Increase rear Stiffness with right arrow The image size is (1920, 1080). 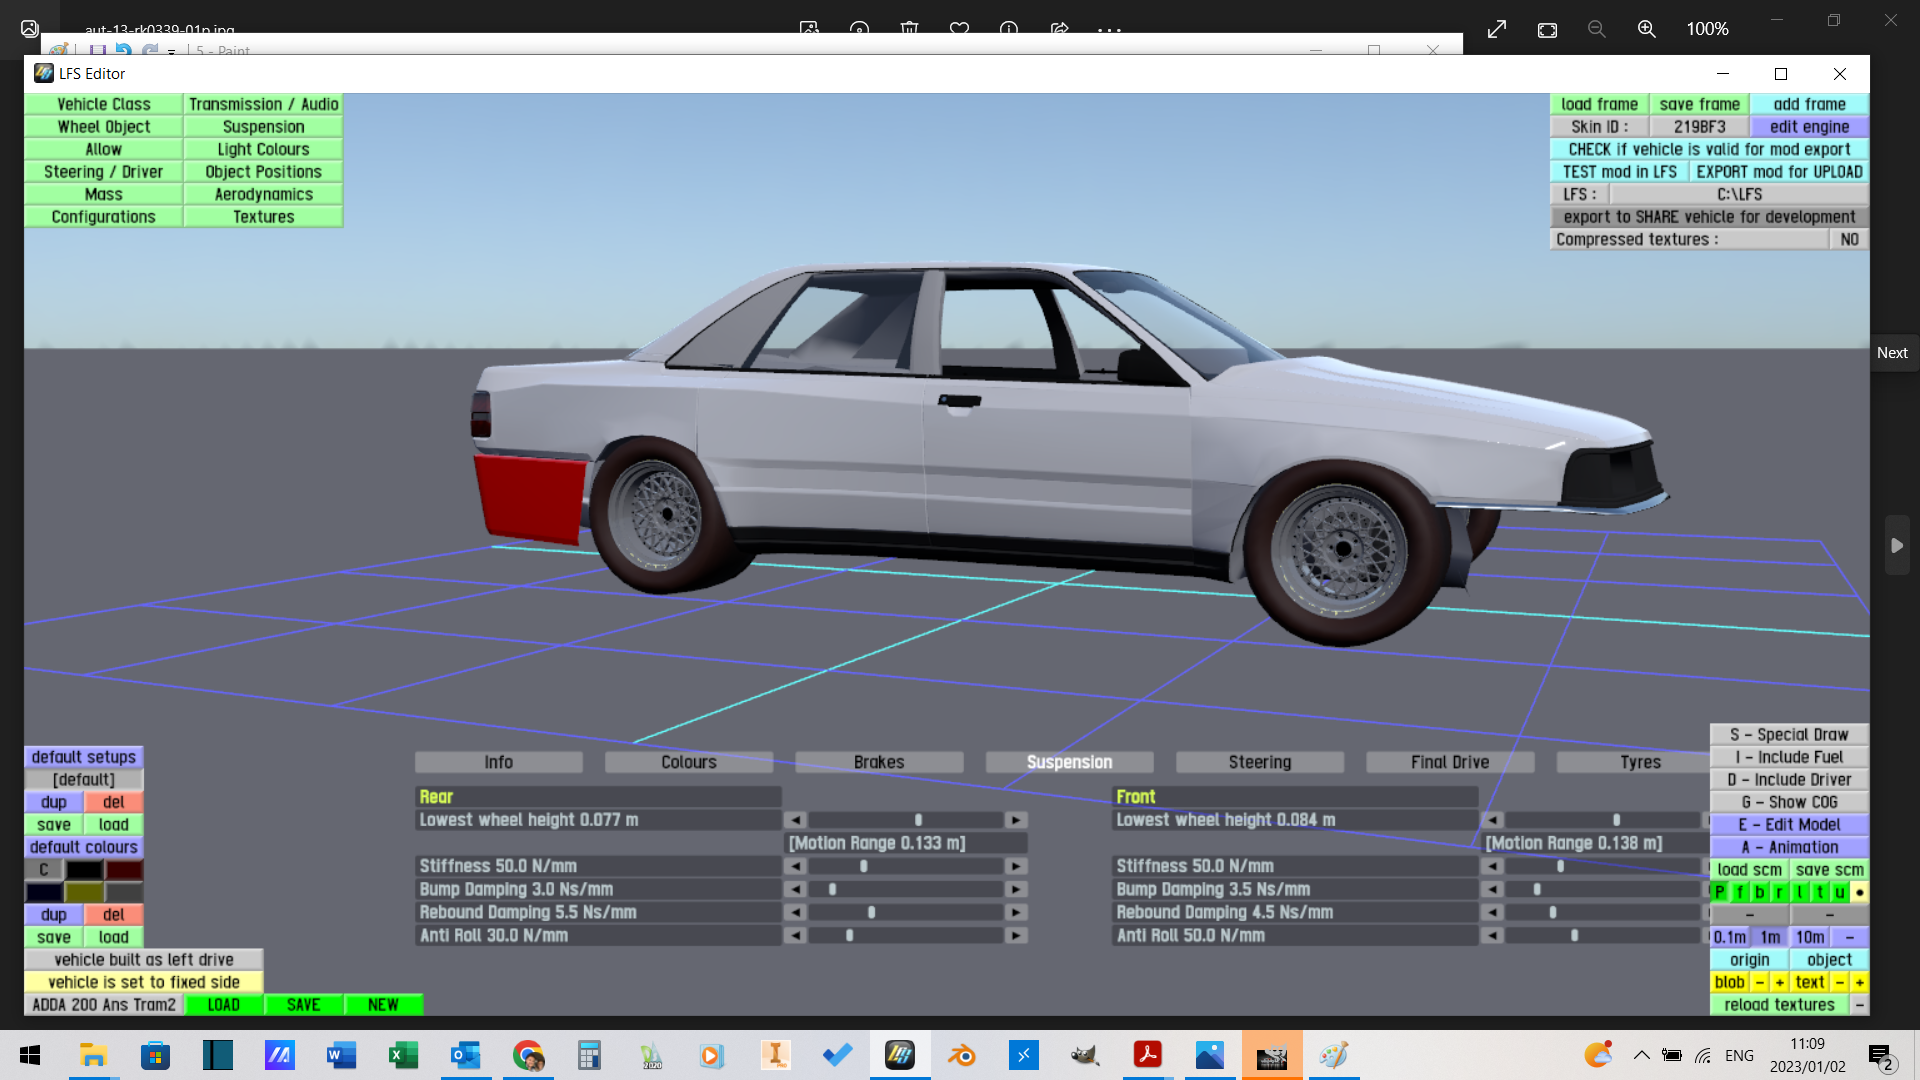click(x=1016, y=866)
